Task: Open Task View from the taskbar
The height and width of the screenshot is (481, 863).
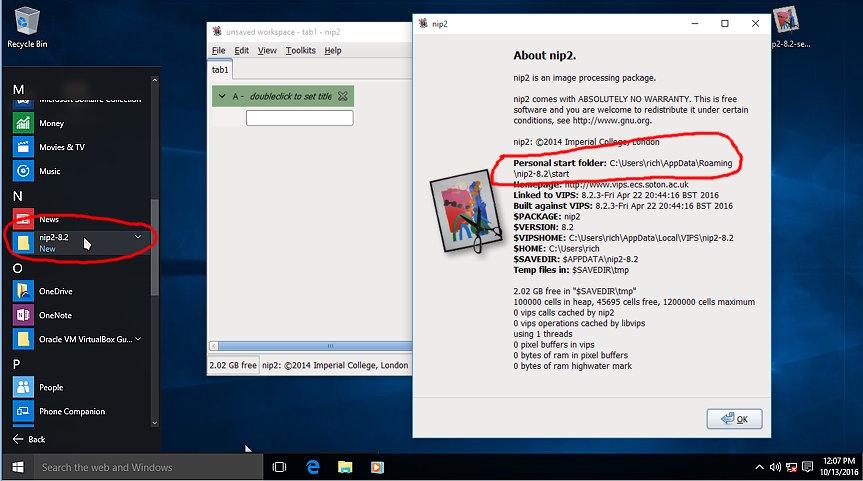Action: [x=280, y=467]
